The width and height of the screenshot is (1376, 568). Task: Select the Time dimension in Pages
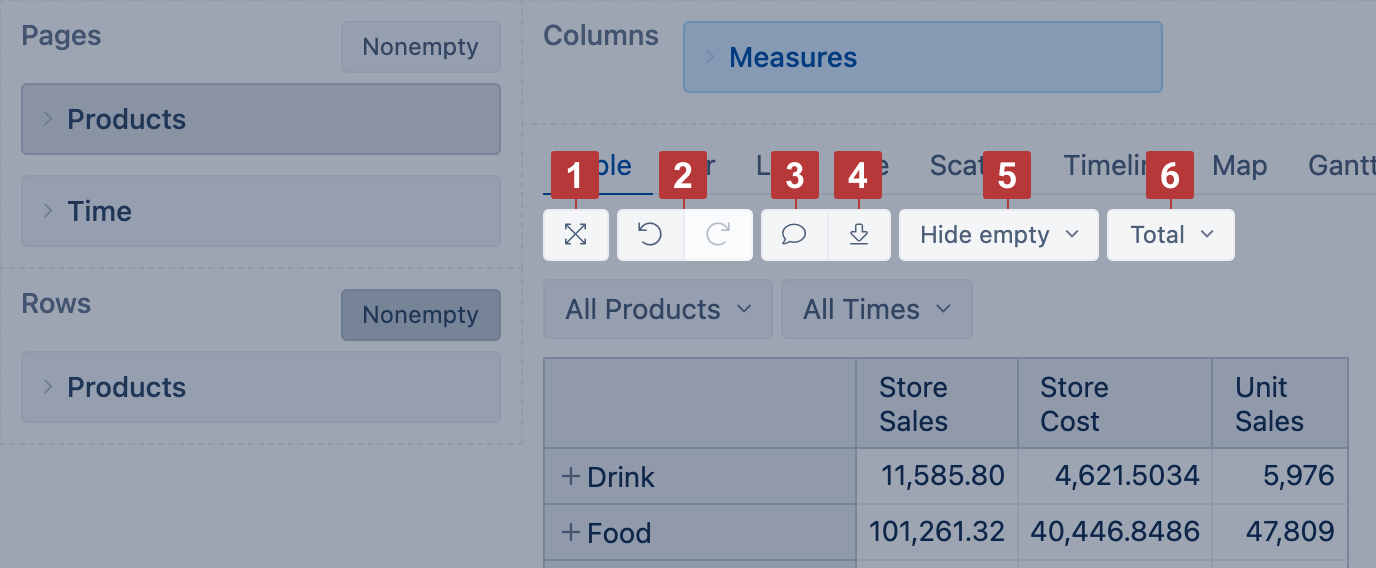click(99, 211)
